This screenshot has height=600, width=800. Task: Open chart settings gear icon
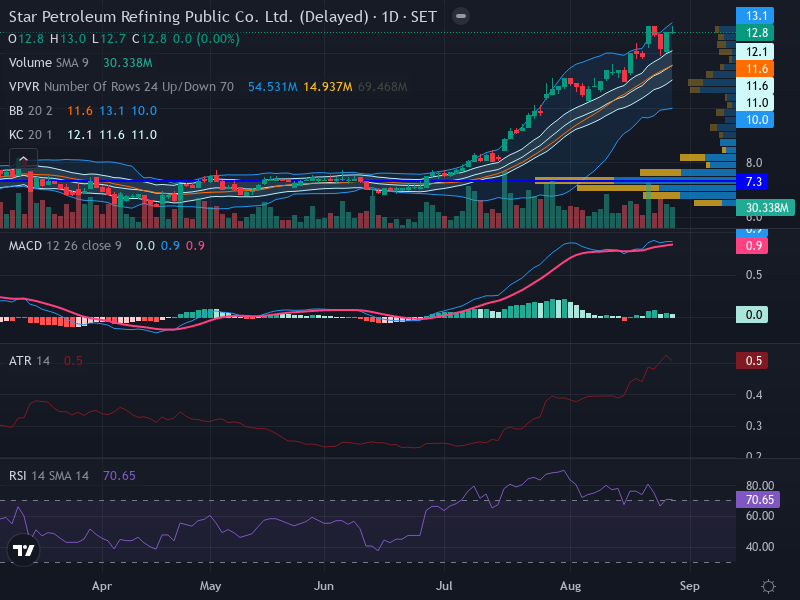pos(768,586)
